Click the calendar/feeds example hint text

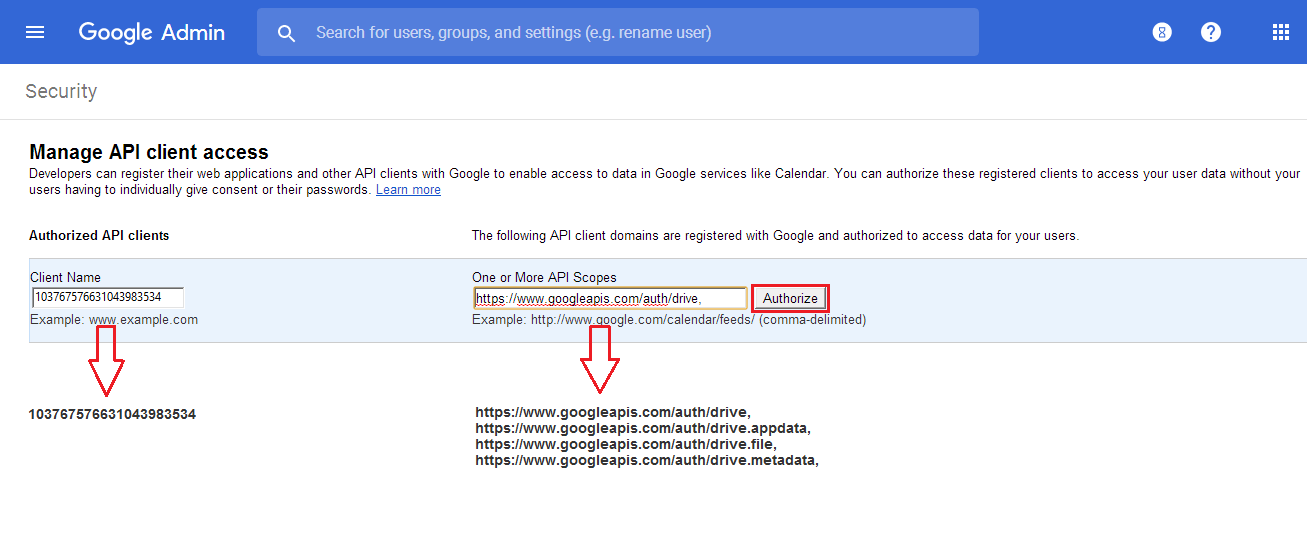(x=669, y=320)
